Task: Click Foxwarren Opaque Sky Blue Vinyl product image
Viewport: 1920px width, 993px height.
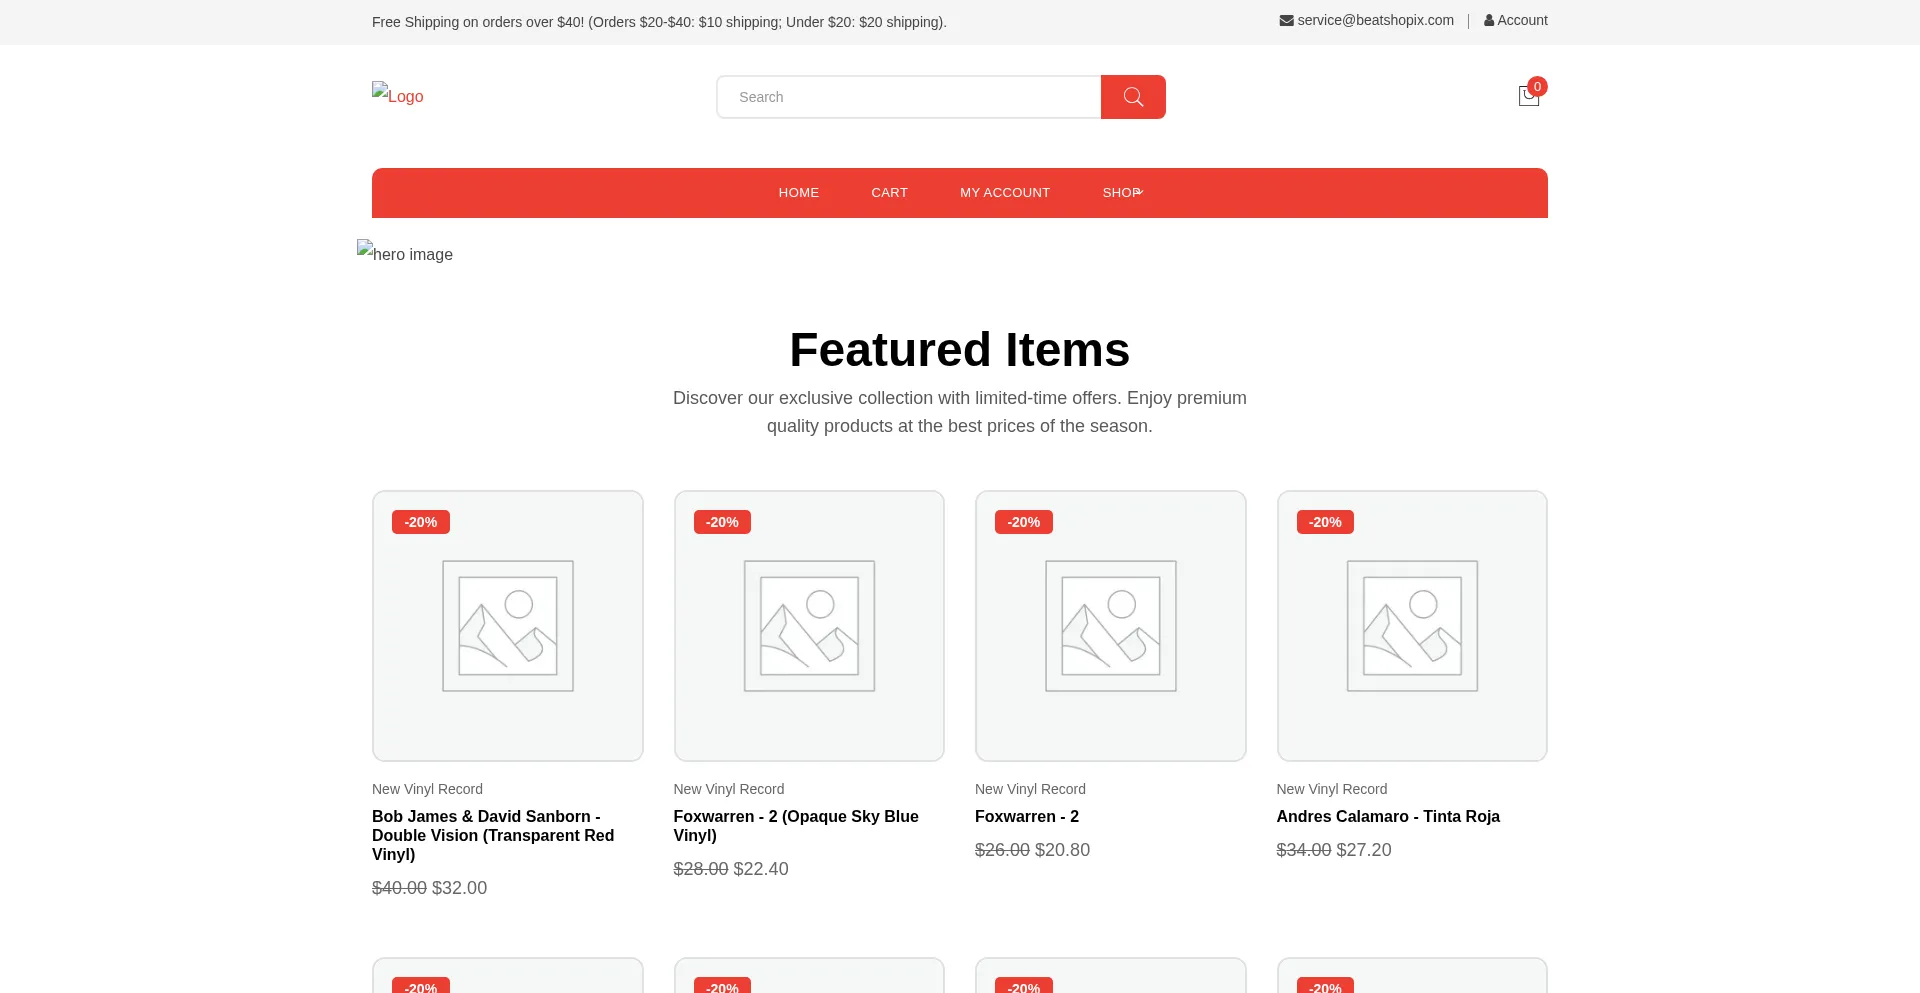Action: pos(809,626)
